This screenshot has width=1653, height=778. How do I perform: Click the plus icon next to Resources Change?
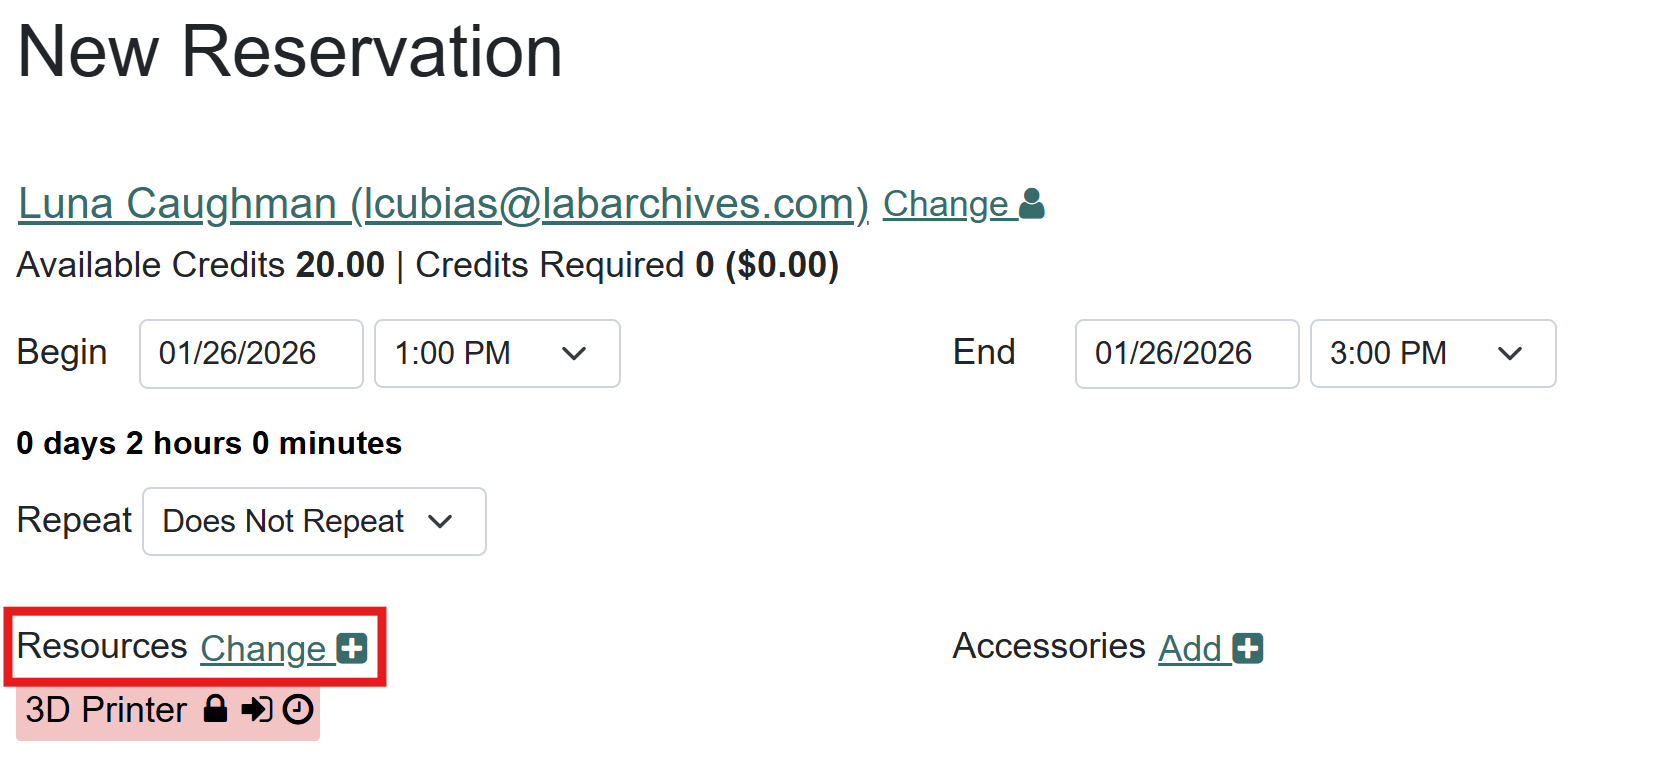[352, 649]
